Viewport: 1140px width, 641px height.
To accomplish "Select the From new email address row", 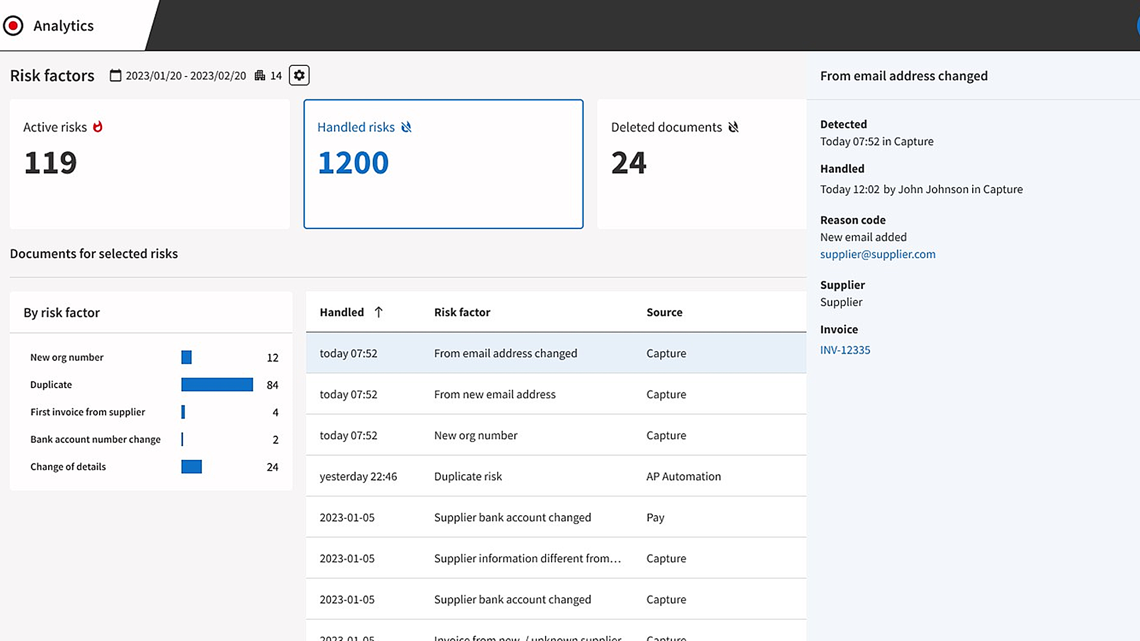I will coord(555,394).
